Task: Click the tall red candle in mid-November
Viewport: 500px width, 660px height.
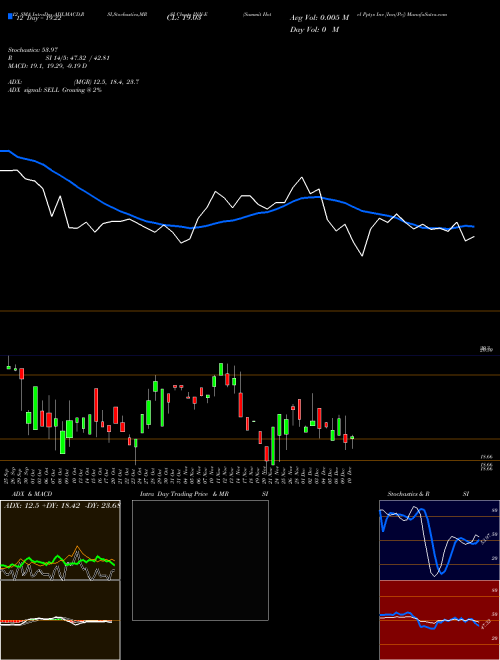Action: click(x=241, y=405)
